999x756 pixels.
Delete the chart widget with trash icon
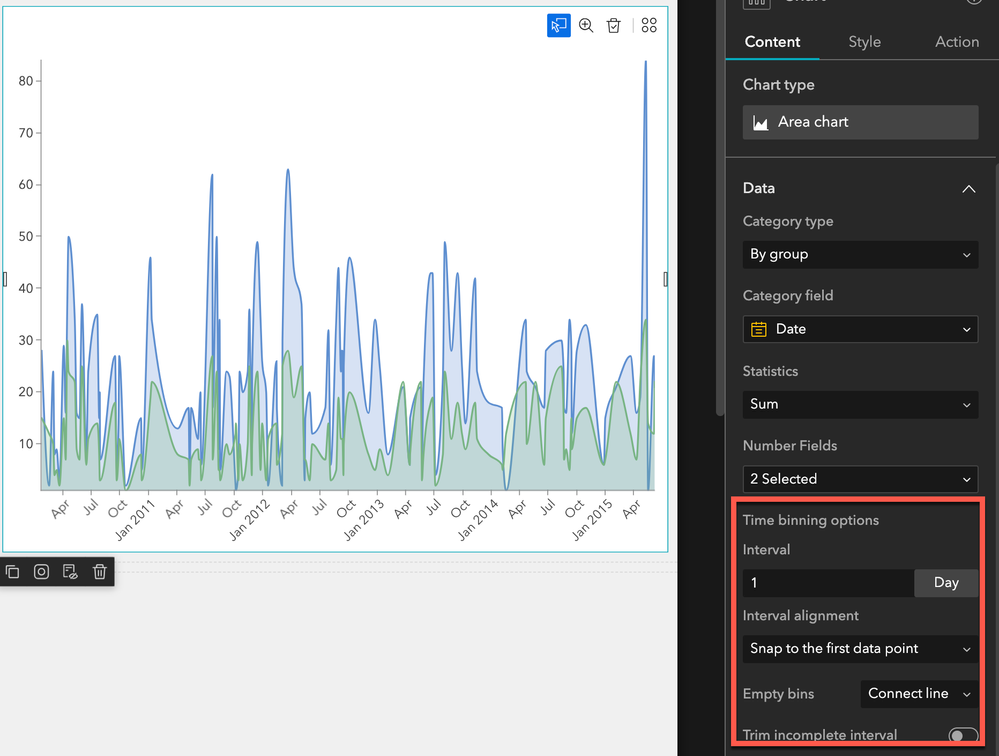(x=99, y=572)
